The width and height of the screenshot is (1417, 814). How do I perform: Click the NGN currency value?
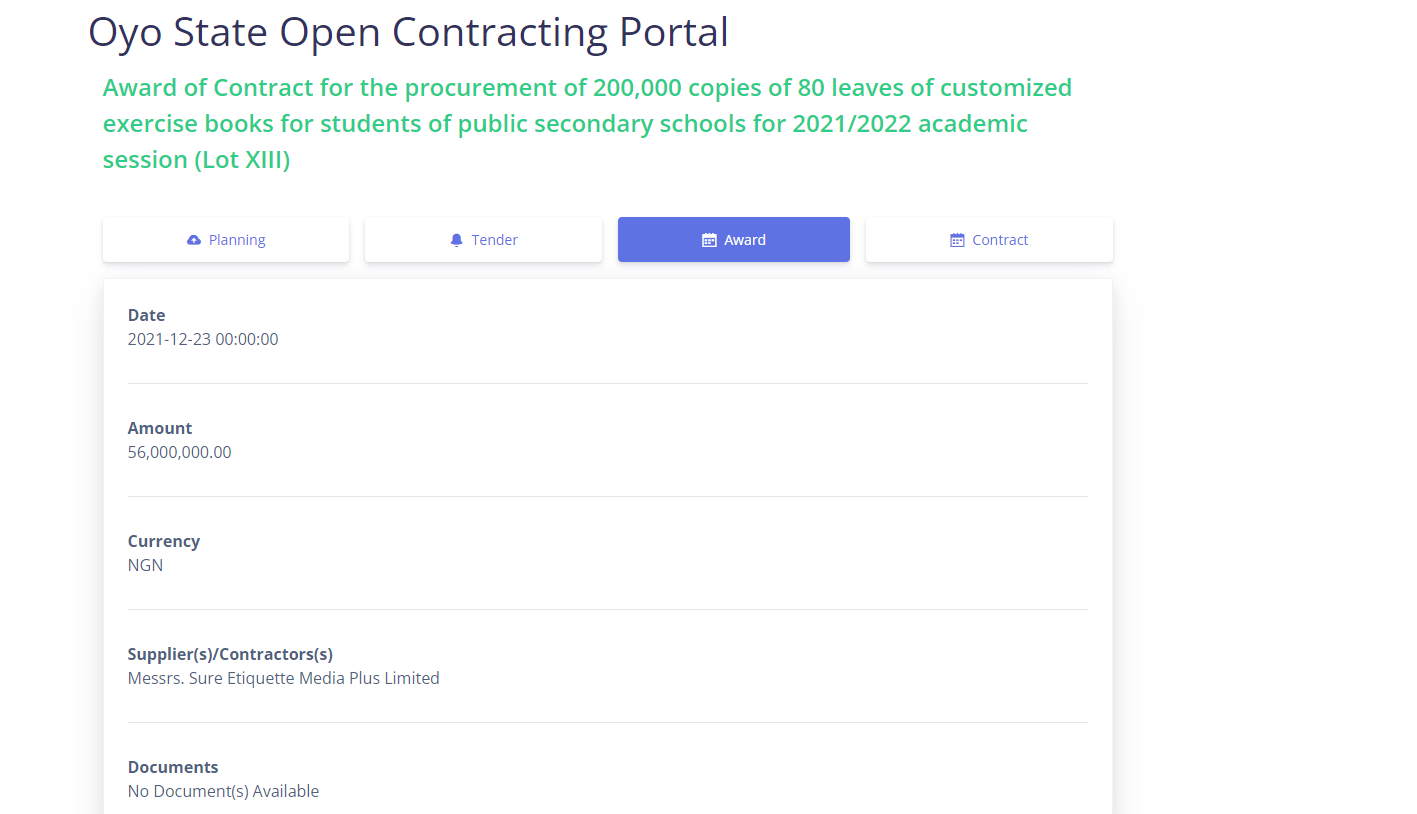145,565
